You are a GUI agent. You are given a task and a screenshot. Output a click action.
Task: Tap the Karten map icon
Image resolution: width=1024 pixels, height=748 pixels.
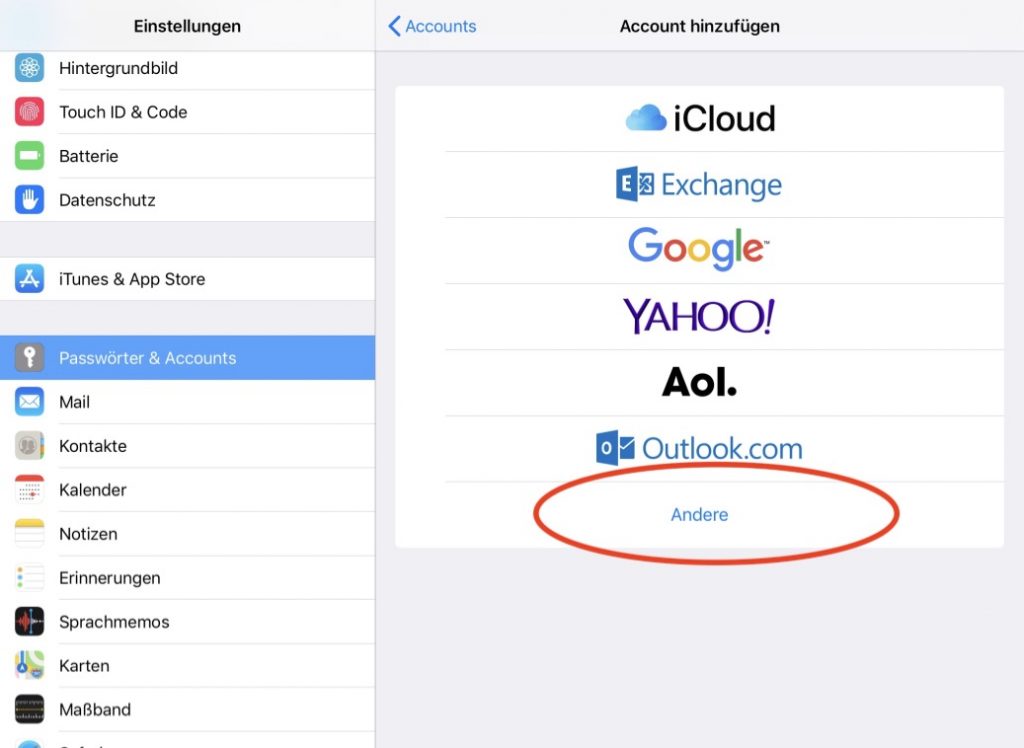29,665
